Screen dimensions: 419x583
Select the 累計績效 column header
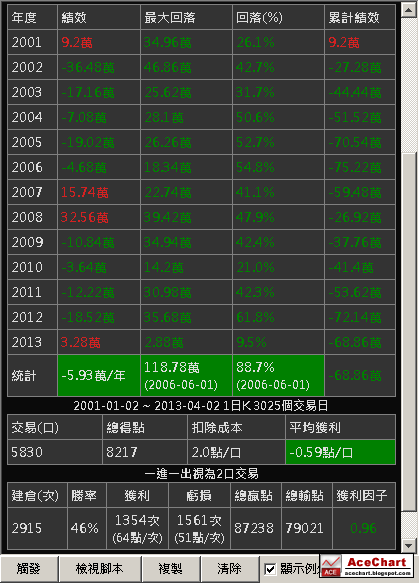point(360,17)
